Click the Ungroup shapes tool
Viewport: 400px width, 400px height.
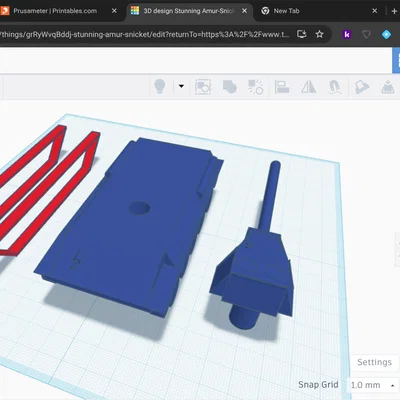coord(256,87)
